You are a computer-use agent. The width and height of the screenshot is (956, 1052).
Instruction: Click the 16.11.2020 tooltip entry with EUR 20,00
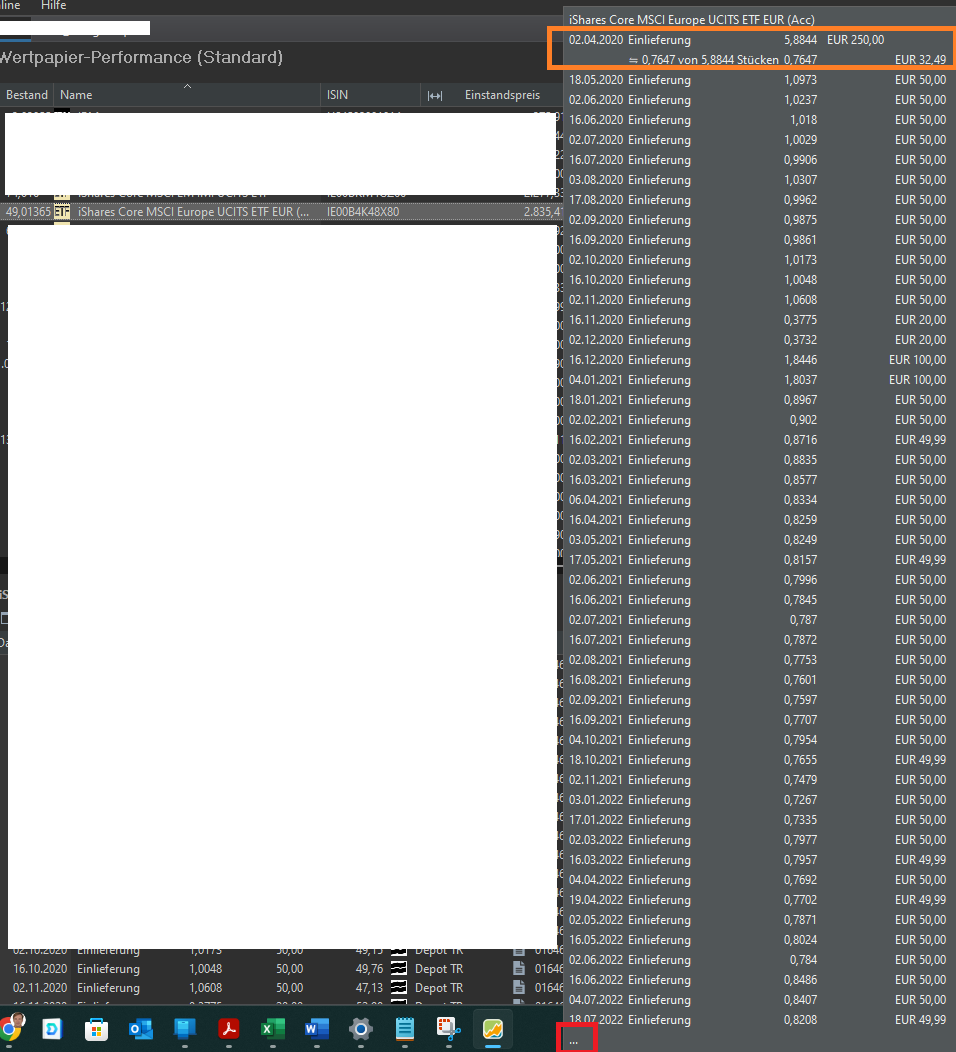click(757, 320)
